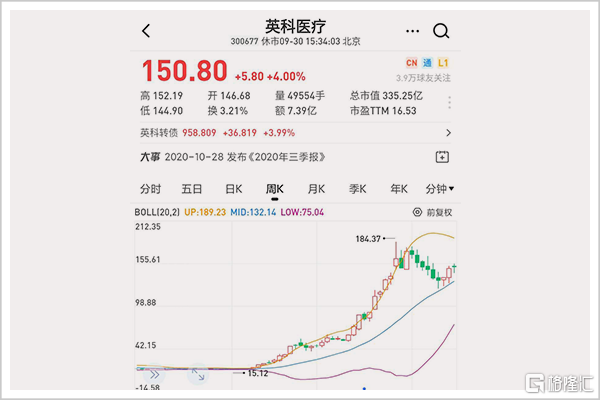
Task: Tap the +5.80 +4.00% change value
Action: click(270, 77)
